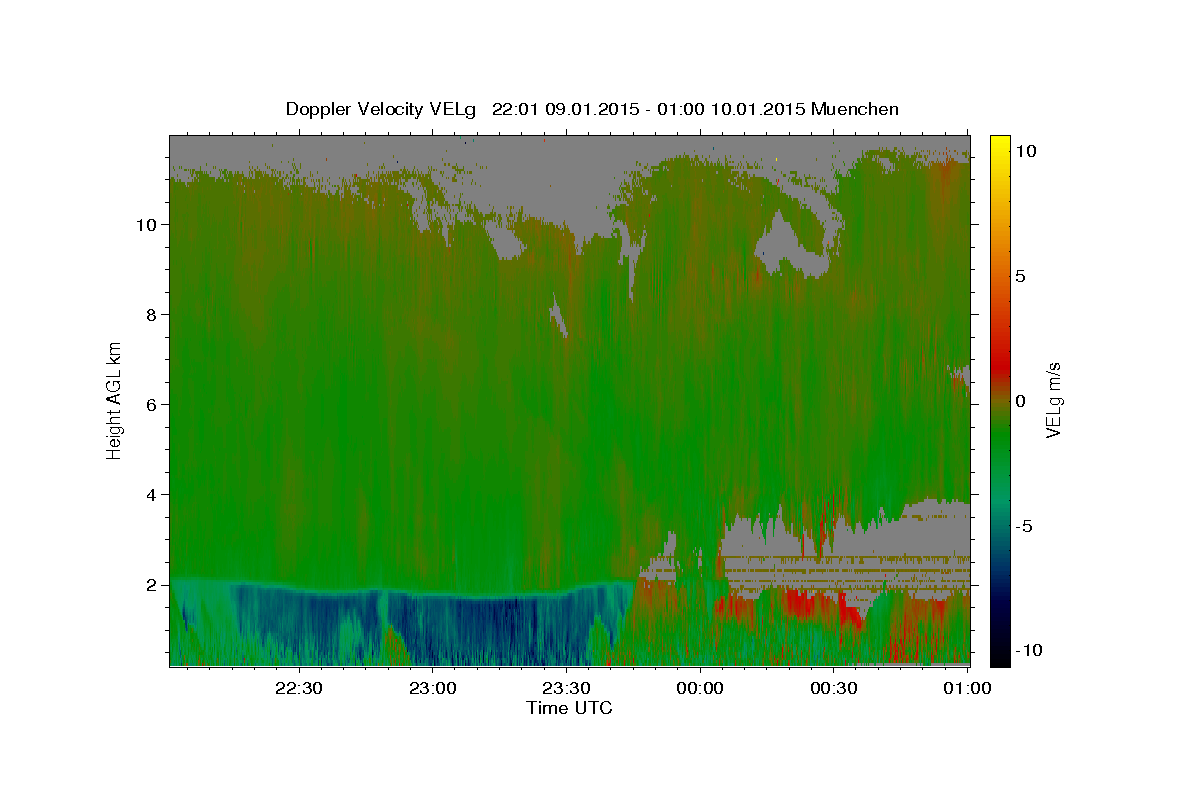Click the 00:30 time tick label
The image size is (1200, 800).
[833, 688]
